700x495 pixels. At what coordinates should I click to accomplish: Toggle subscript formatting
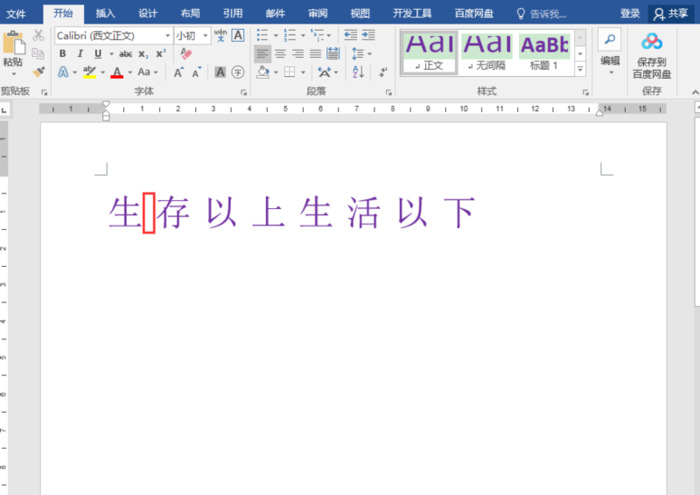click(143, 54)
